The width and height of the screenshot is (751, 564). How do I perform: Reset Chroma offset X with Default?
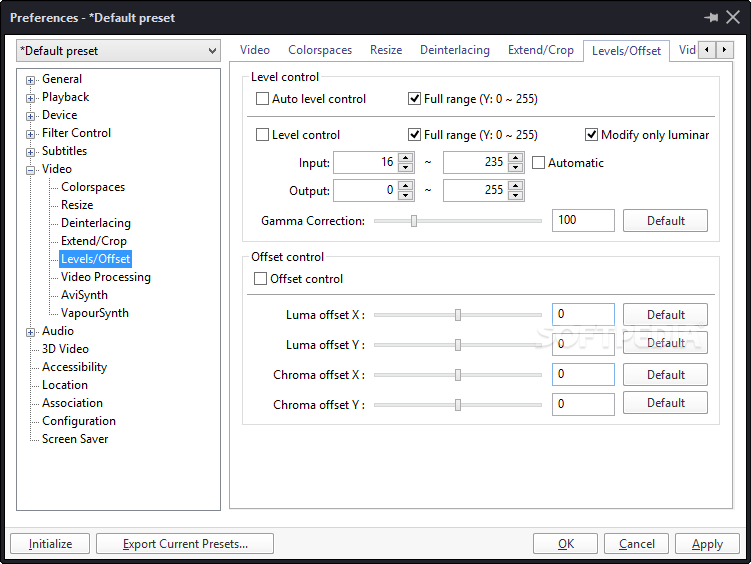point(665,374)
